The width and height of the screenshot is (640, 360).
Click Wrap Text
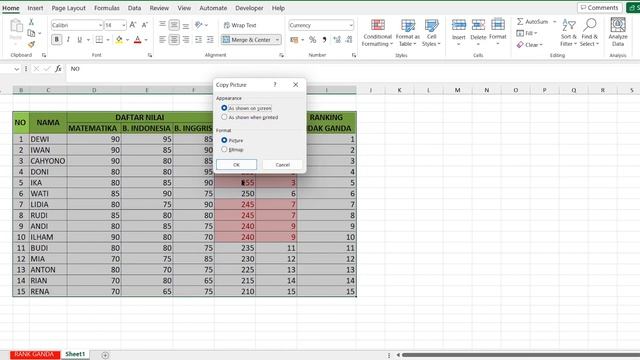[x=240, y=25]
